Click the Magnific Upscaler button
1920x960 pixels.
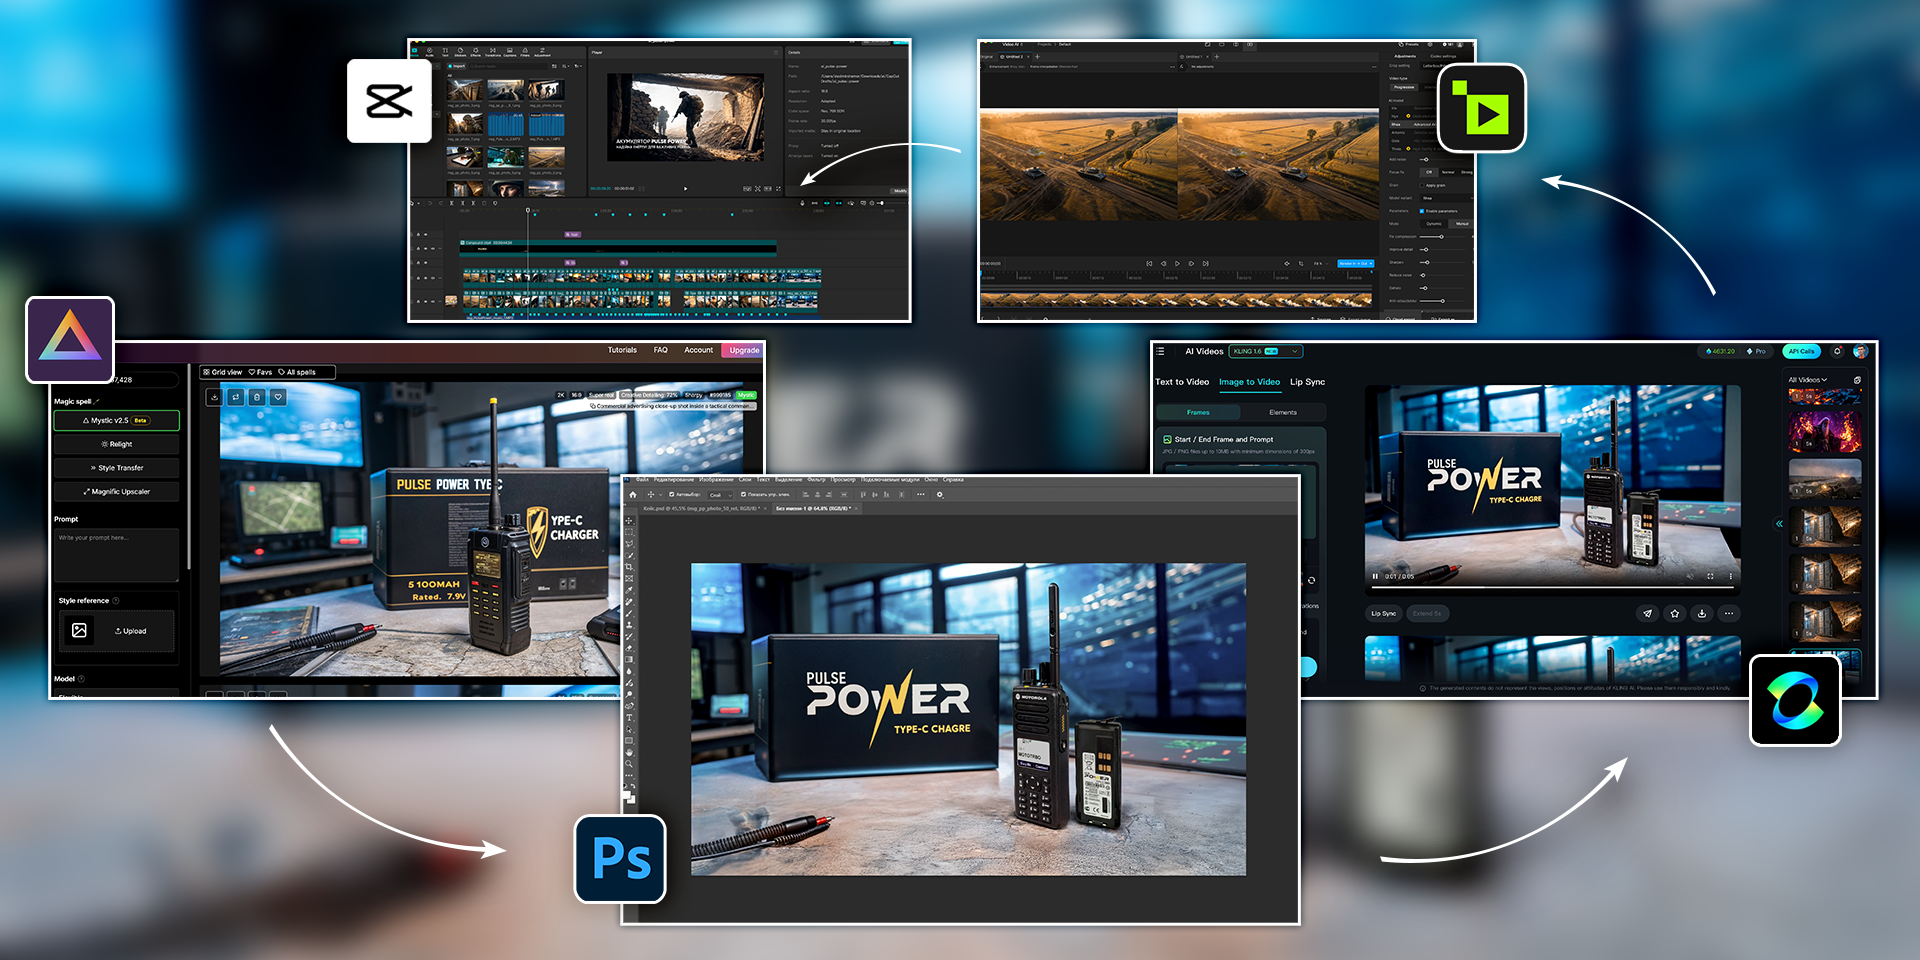117,491
